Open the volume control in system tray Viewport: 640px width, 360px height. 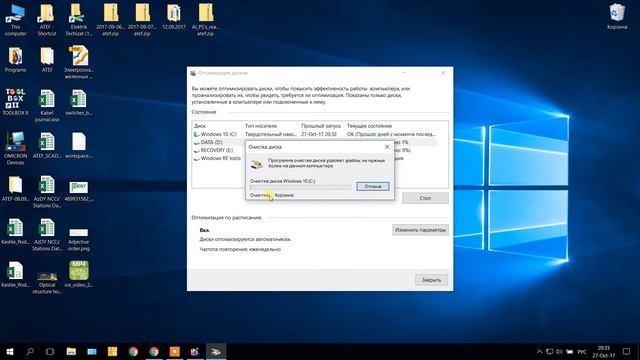559,351
